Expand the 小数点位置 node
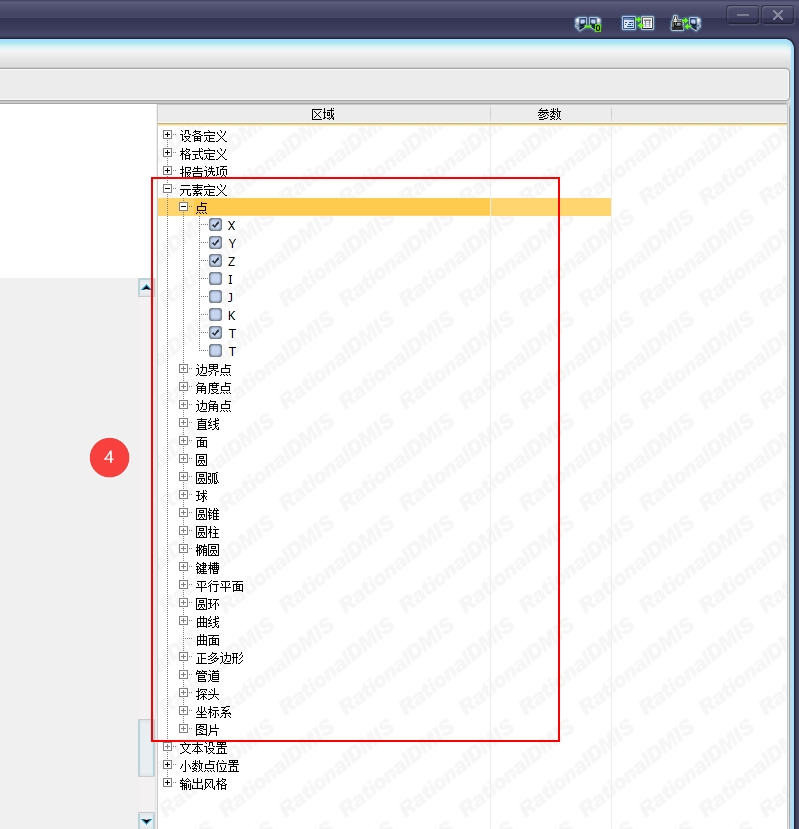 [168, 764]
